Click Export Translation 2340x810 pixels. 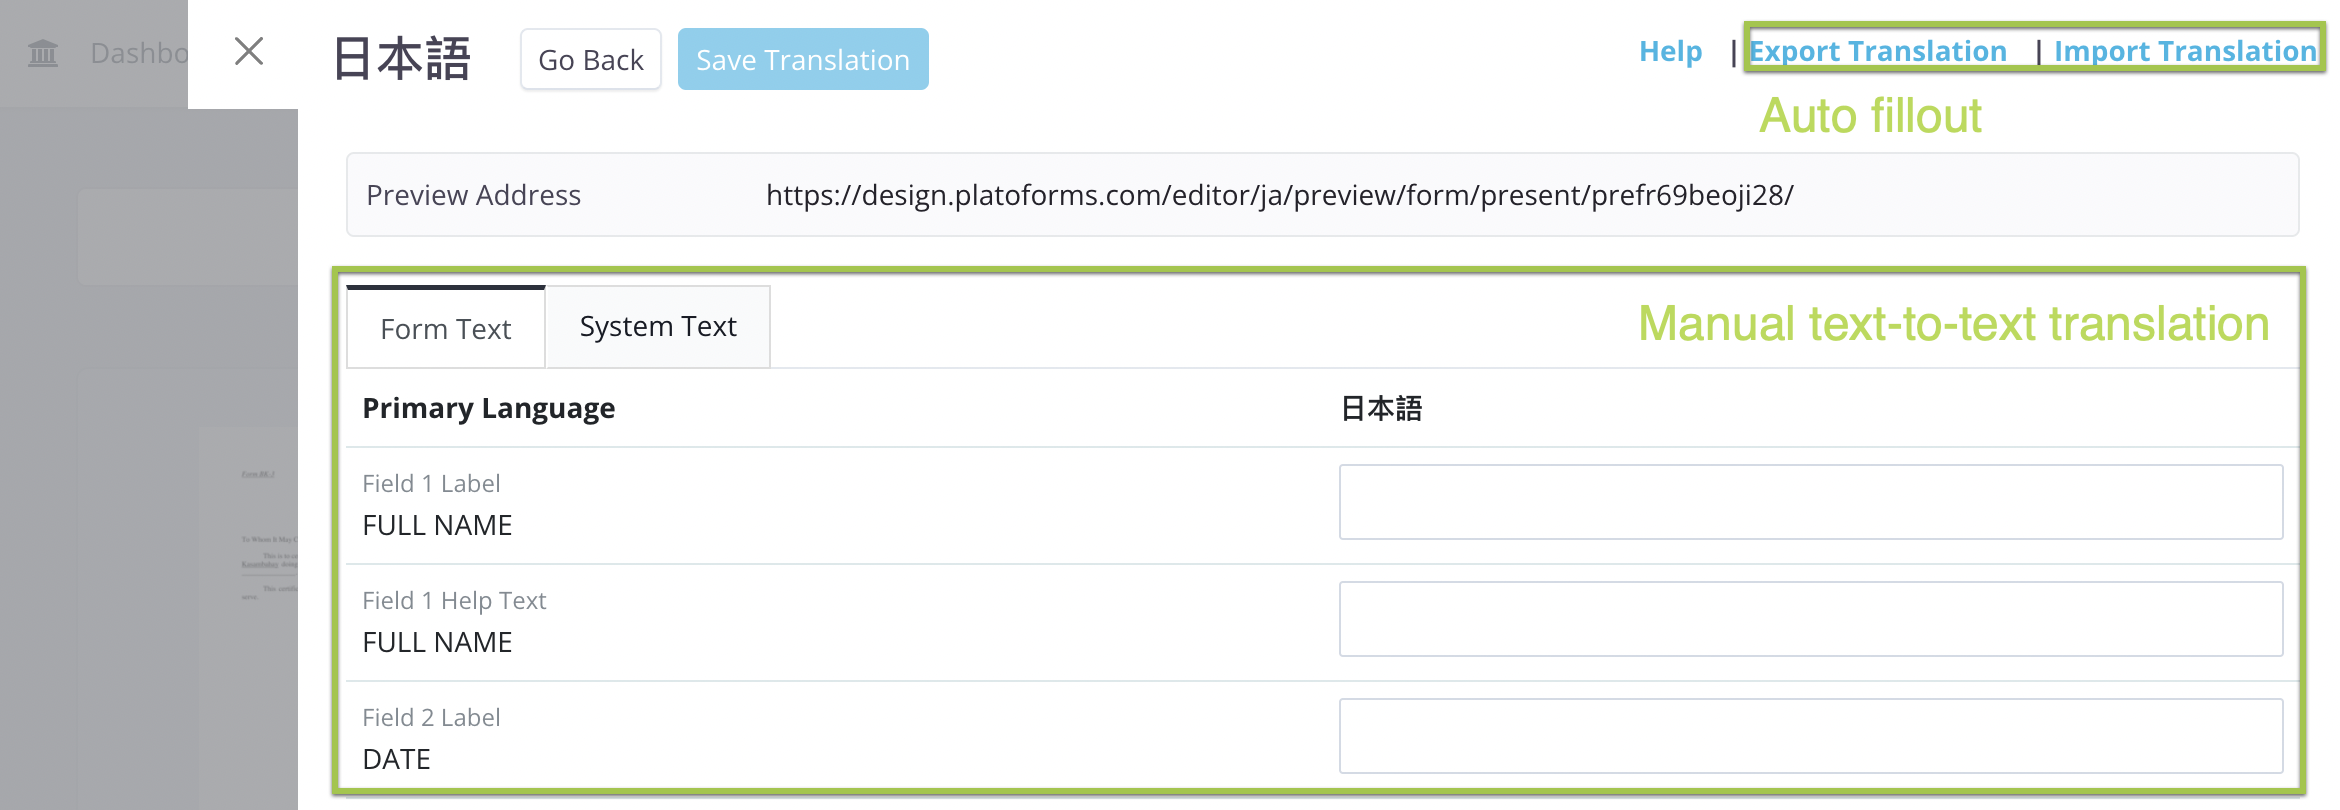click(1877, 51)
